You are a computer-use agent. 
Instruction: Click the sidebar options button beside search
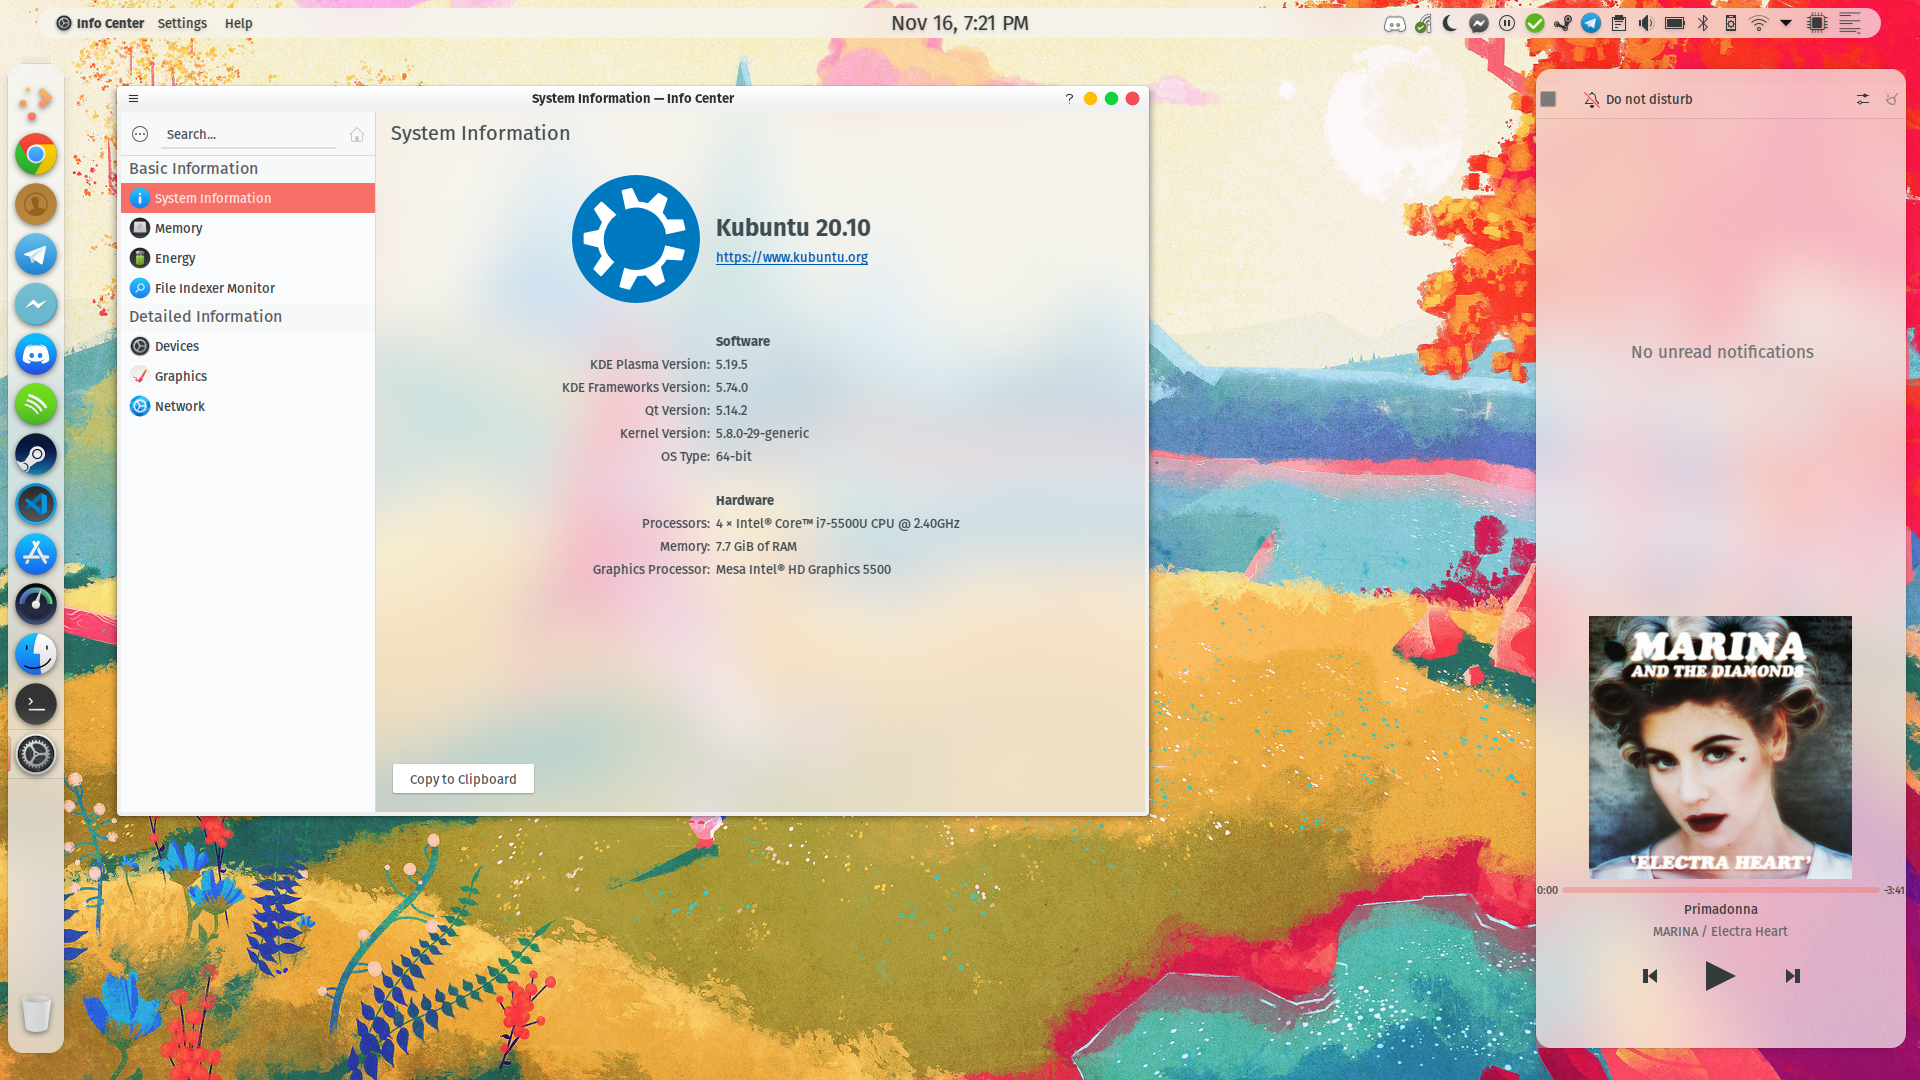click(140, 134)
